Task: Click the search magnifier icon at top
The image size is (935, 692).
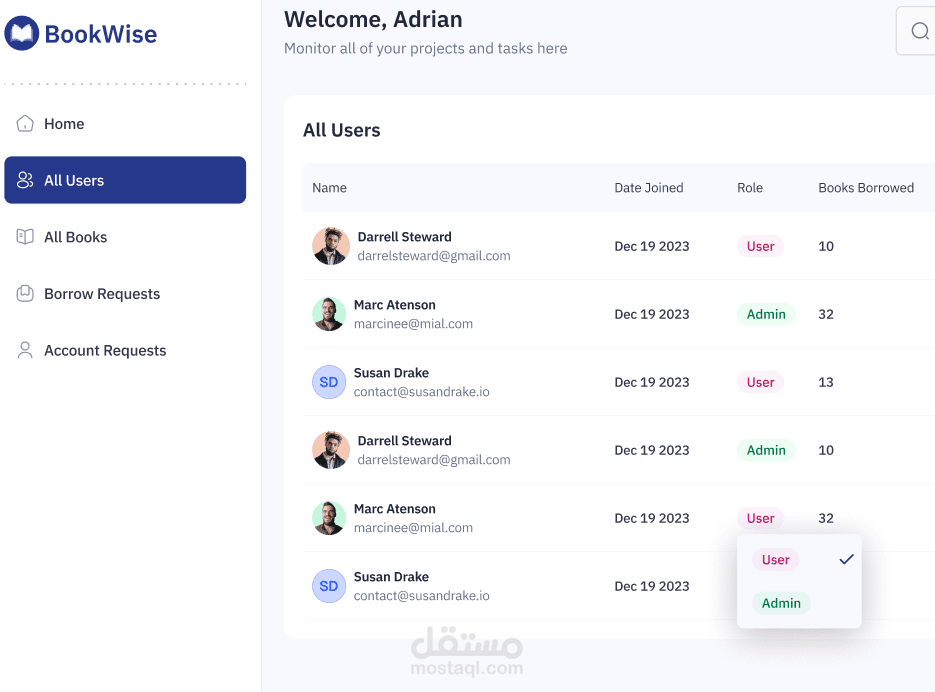Action: [920, 31]
